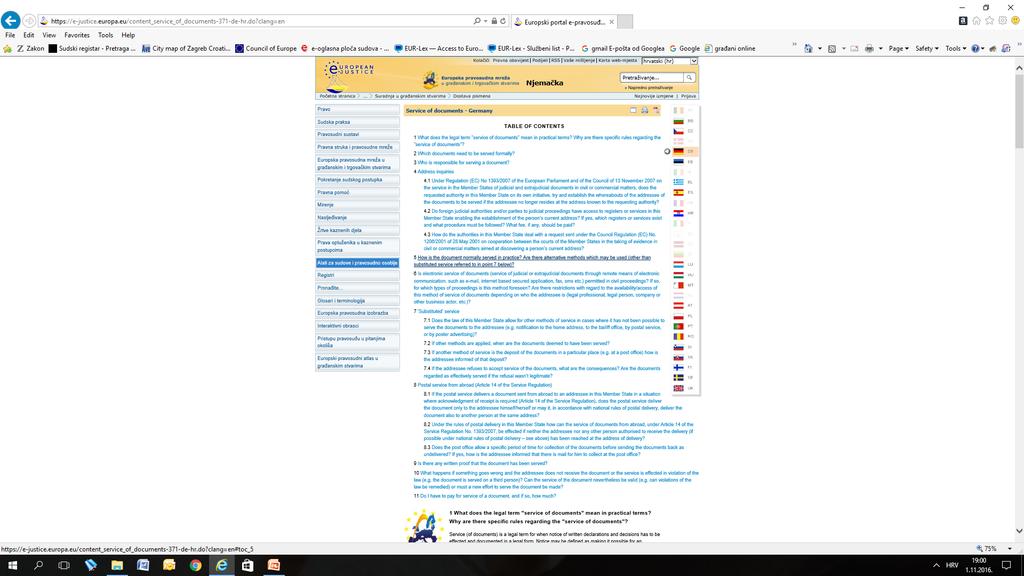Viewport: 1024px width, 576px height.
Task: Open the View menu
Action: tap(49, 35)
